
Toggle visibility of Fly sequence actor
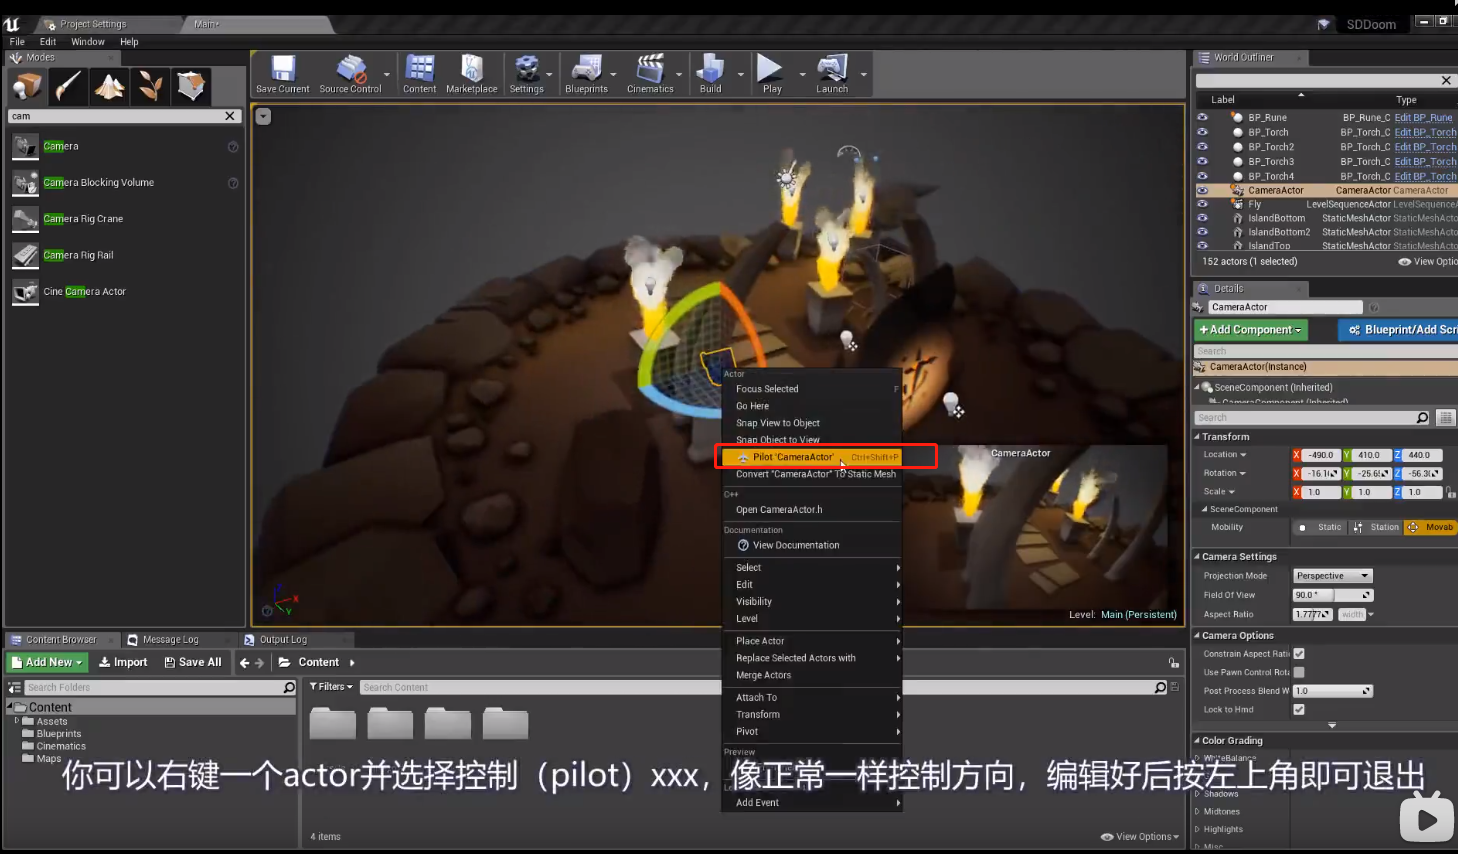pyautogui.click(x=1202, y=203)
